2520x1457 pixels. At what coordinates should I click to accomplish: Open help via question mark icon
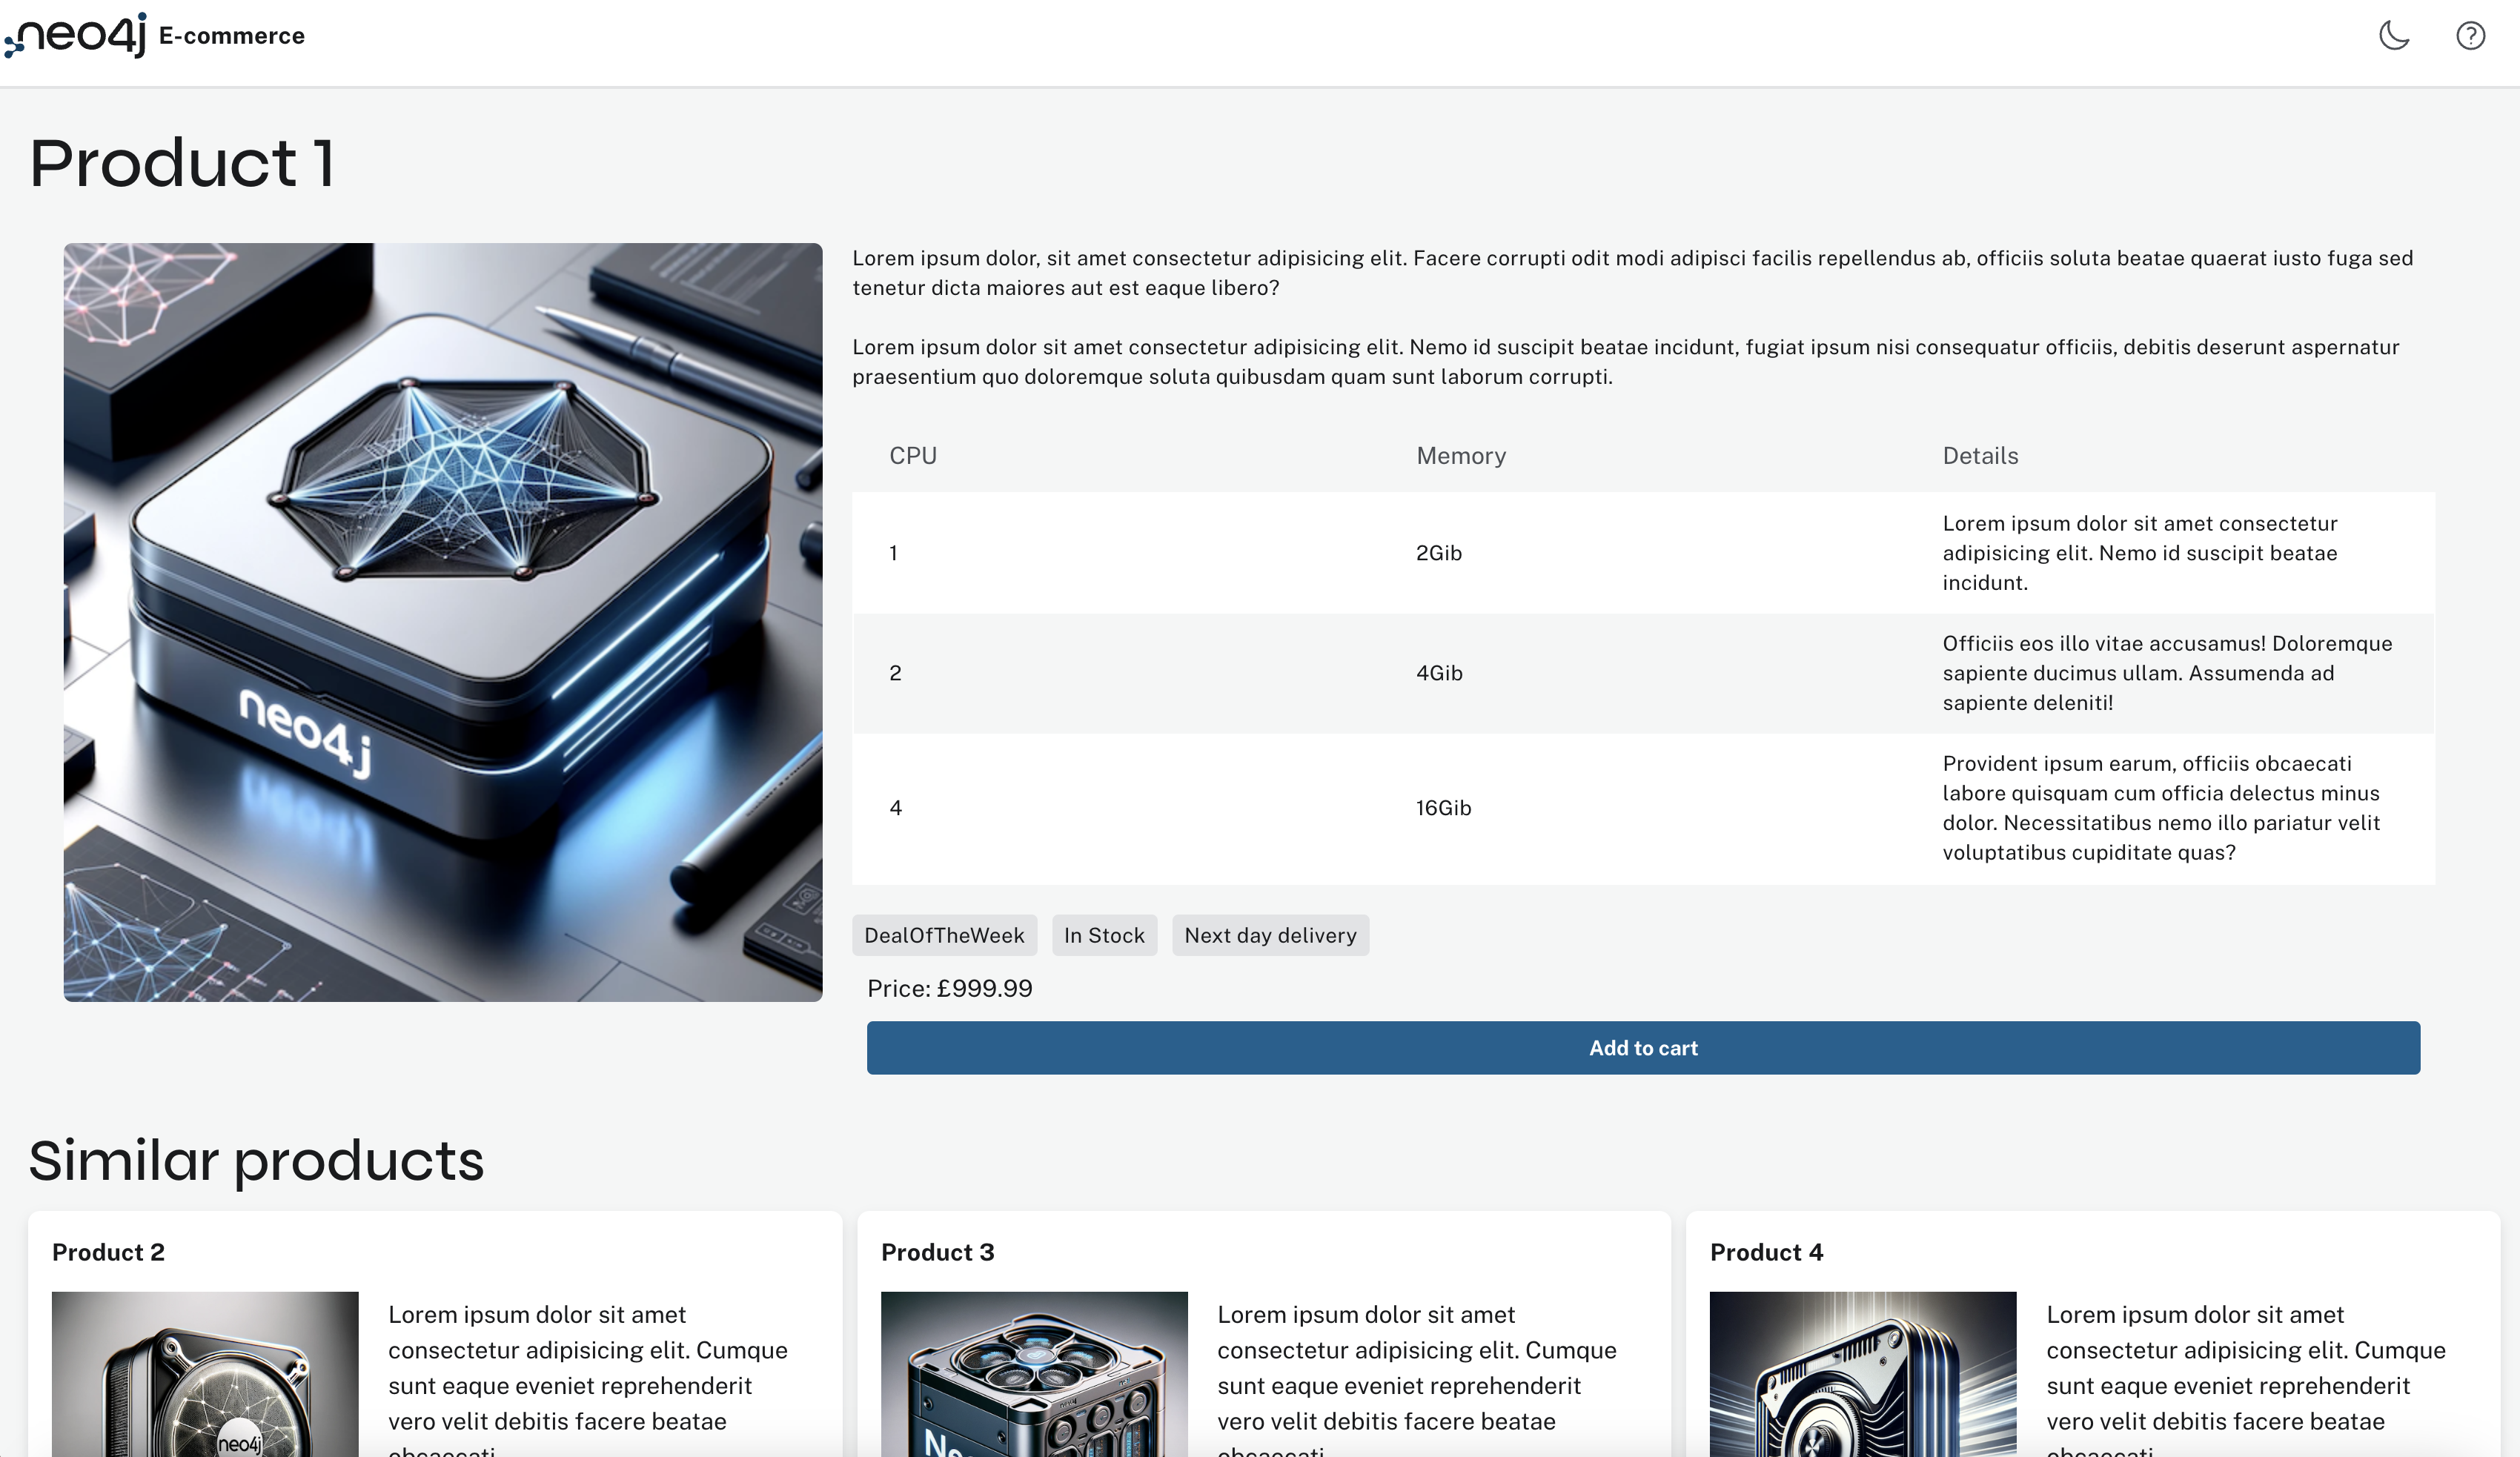coord(2470,36)
